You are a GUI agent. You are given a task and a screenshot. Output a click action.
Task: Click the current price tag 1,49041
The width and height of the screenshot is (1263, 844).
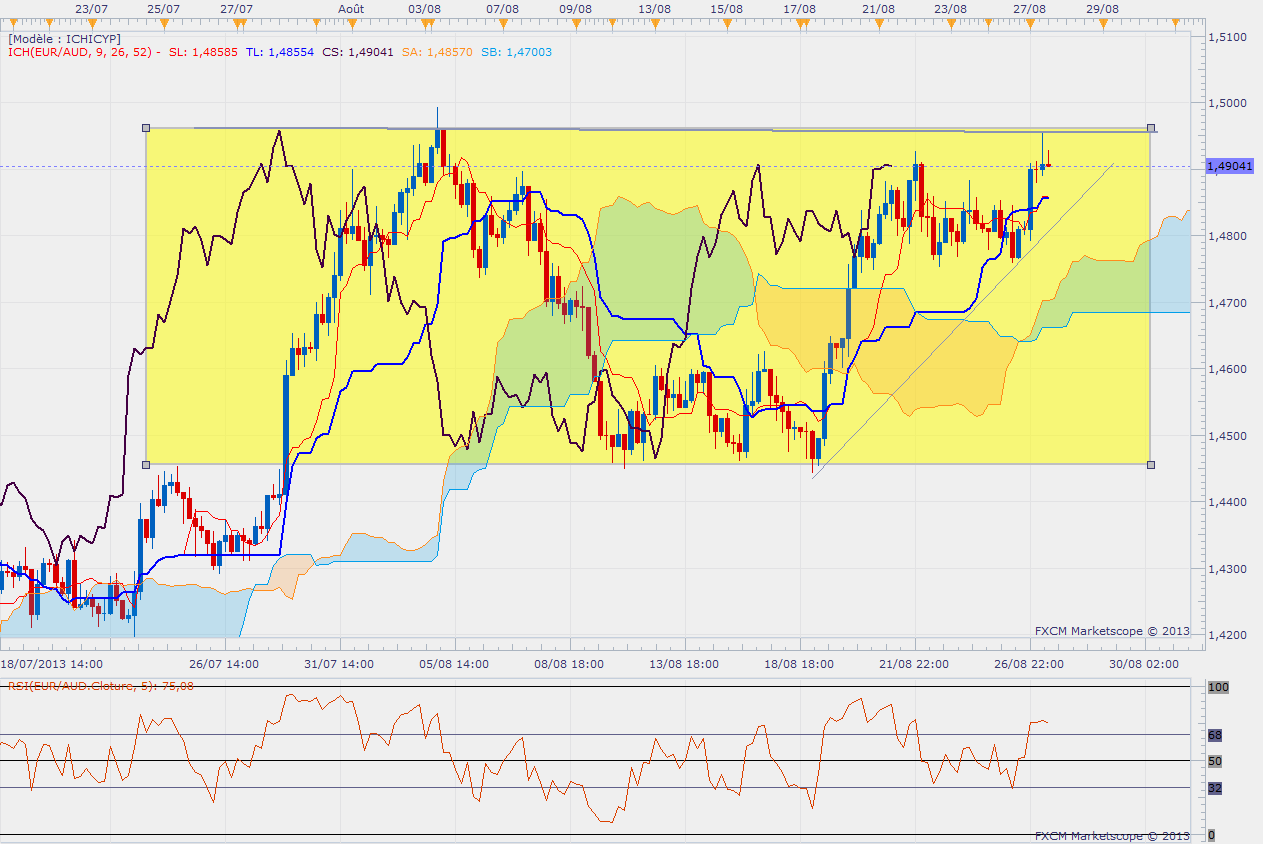tap(1229, 166)
